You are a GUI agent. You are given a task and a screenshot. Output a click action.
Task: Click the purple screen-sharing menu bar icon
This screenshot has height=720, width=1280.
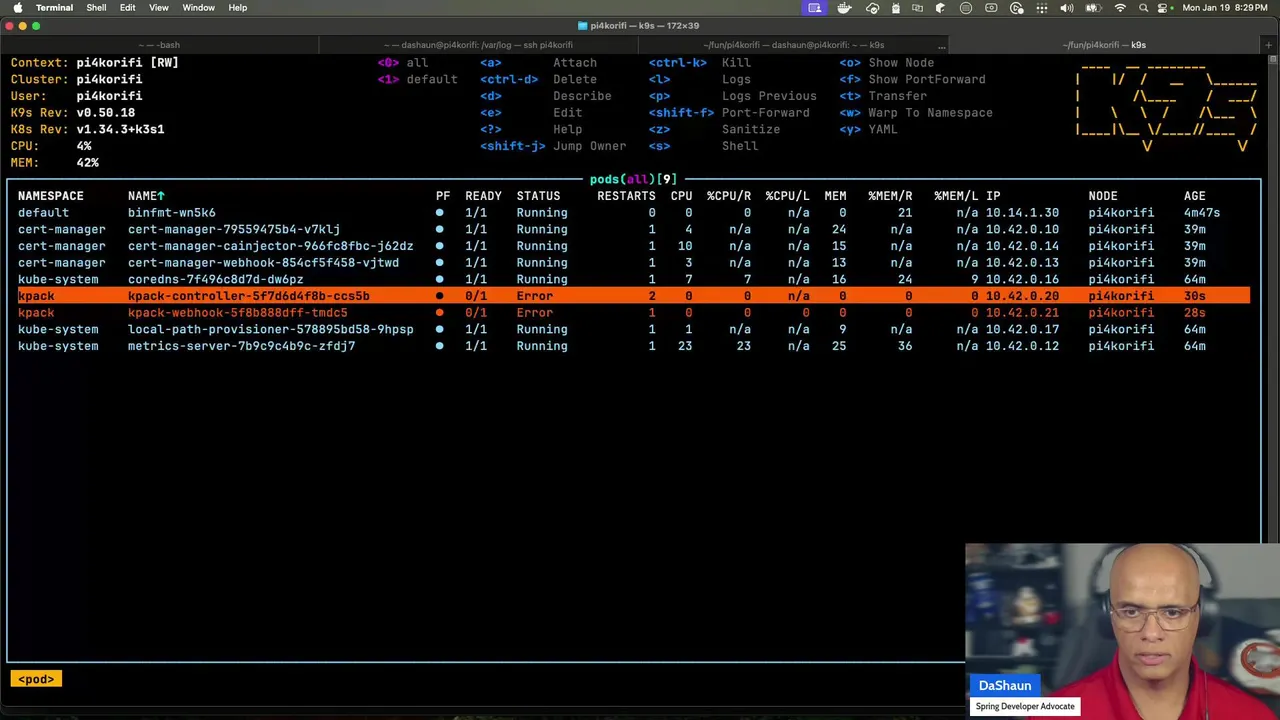(x=815, y=8)
